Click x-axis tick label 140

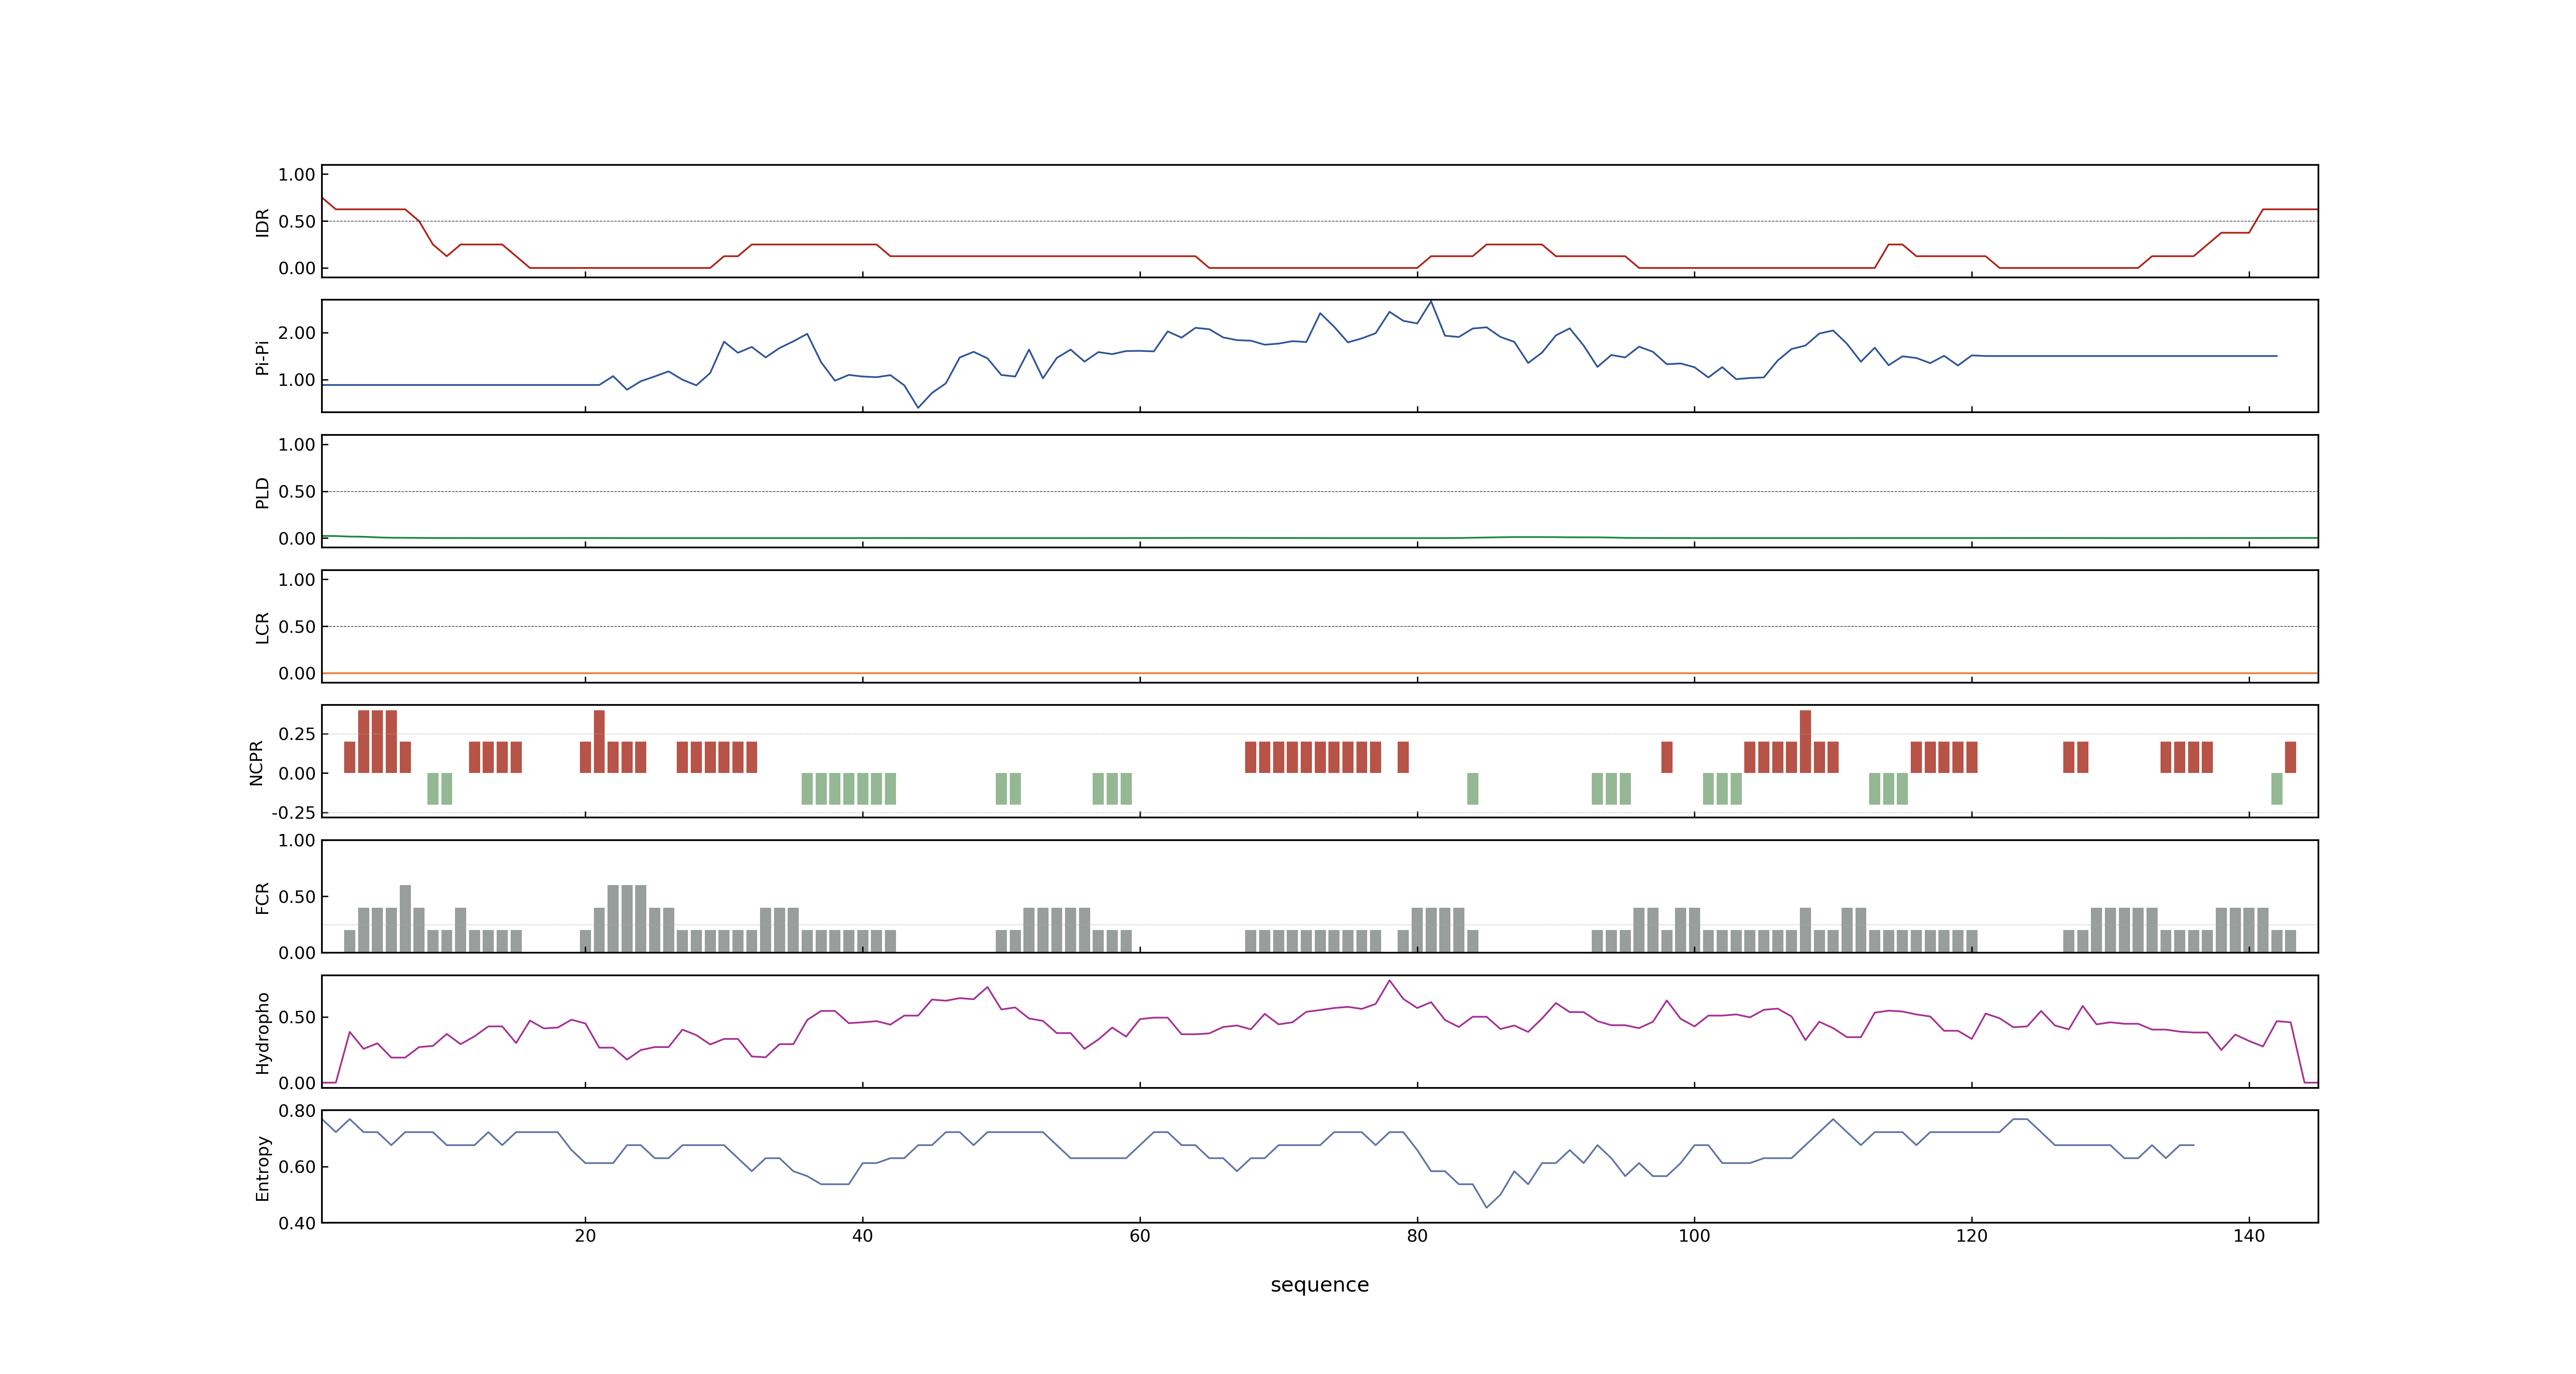(2249, 1236)
